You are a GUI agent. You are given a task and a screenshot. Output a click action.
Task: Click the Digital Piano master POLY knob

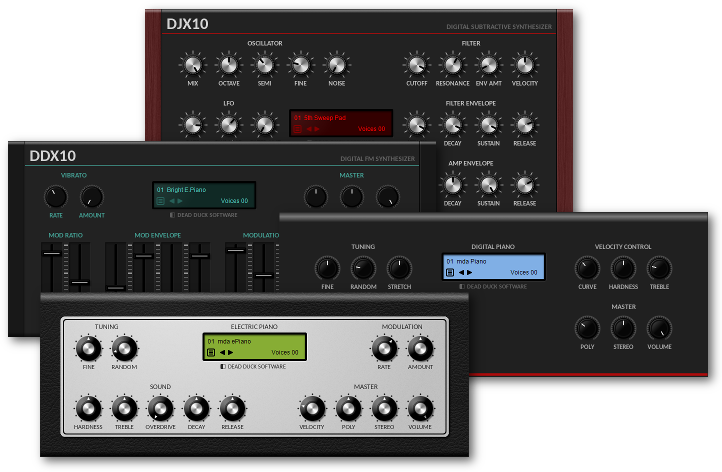pos(587,328)
